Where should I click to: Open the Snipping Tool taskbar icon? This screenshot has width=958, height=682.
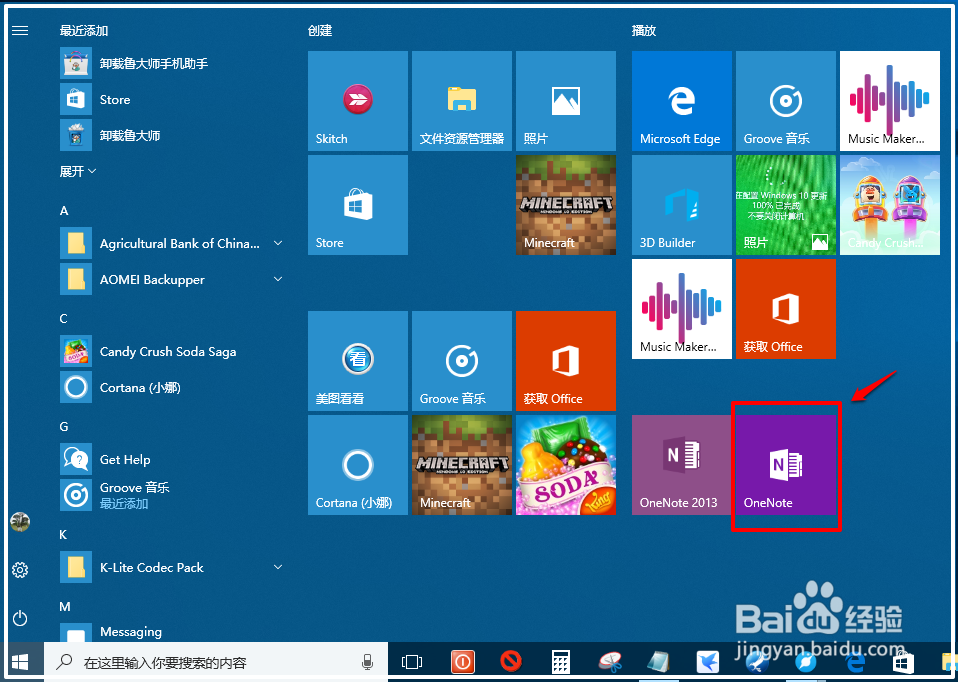click(x=609, y=662)
